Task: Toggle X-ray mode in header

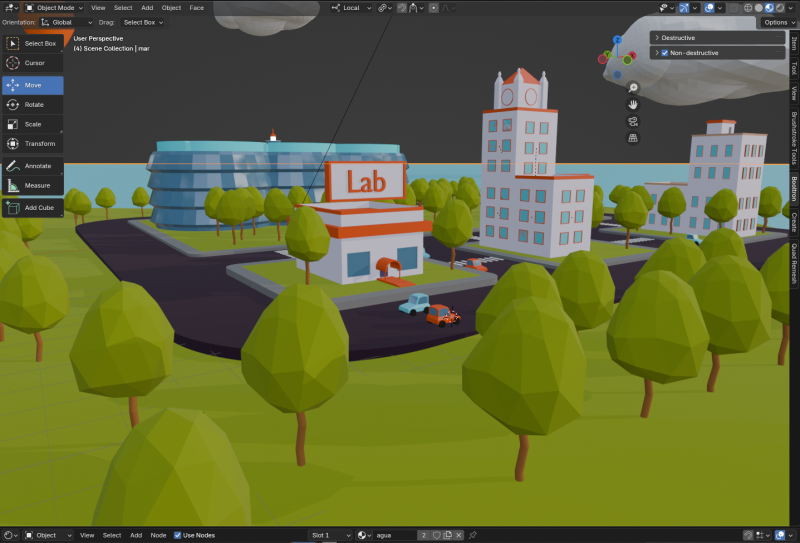Action: point(734,8)
